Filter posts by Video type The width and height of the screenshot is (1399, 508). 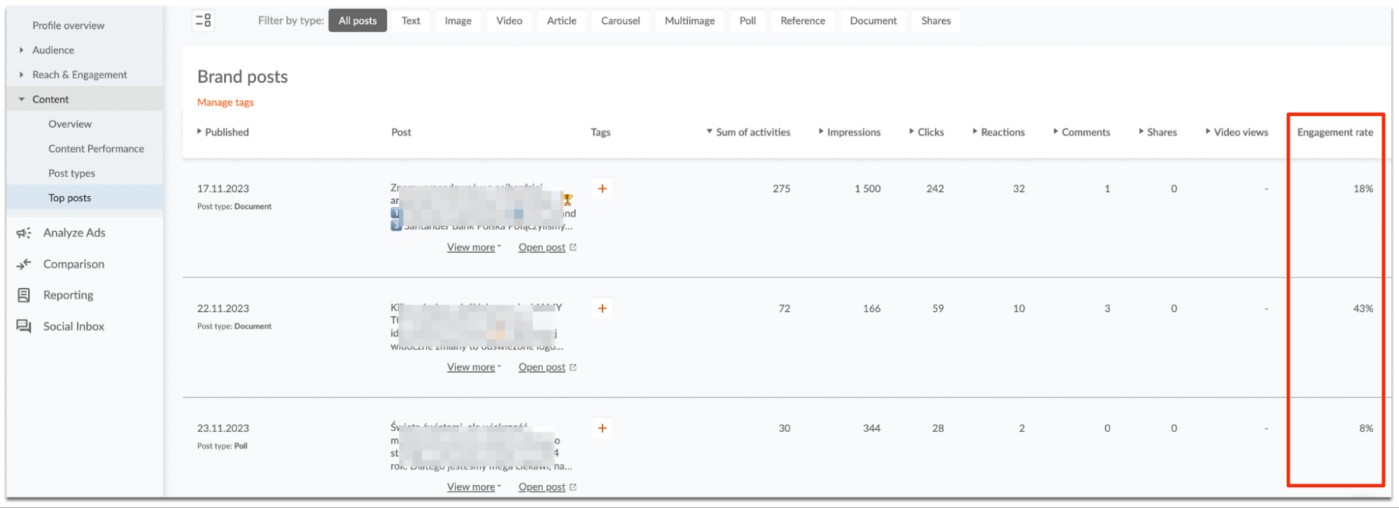pos(509,21)
